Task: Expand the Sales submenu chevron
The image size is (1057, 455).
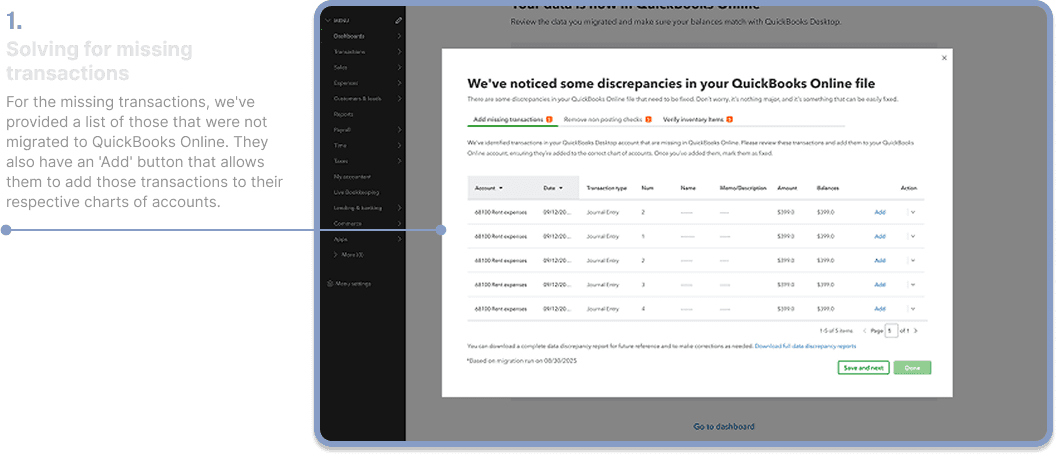Action: [x=399, y=67]
